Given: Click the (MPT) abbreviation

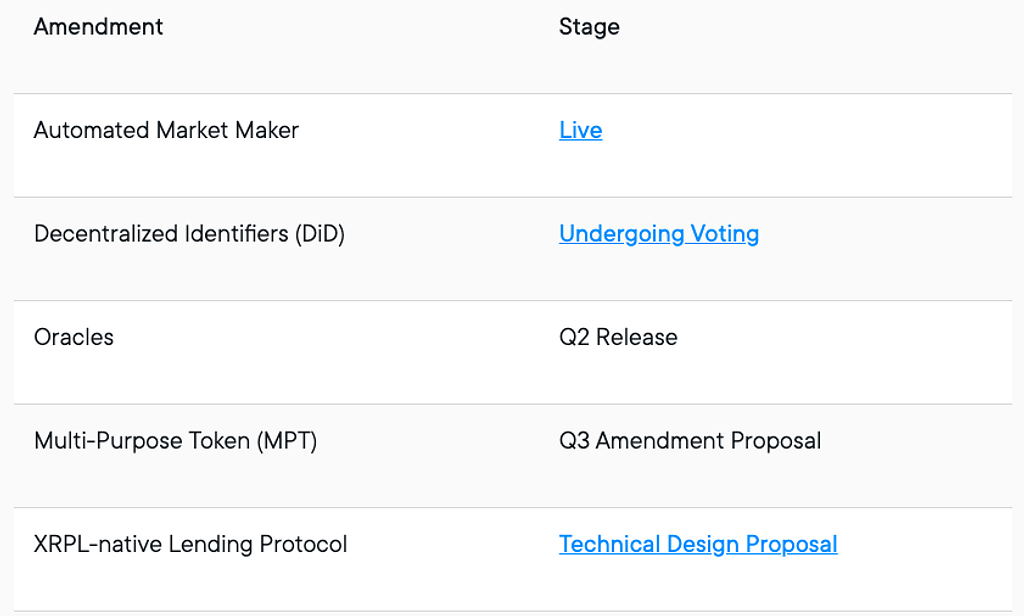Looking at the screenshot, I should (x=287, y=441).
